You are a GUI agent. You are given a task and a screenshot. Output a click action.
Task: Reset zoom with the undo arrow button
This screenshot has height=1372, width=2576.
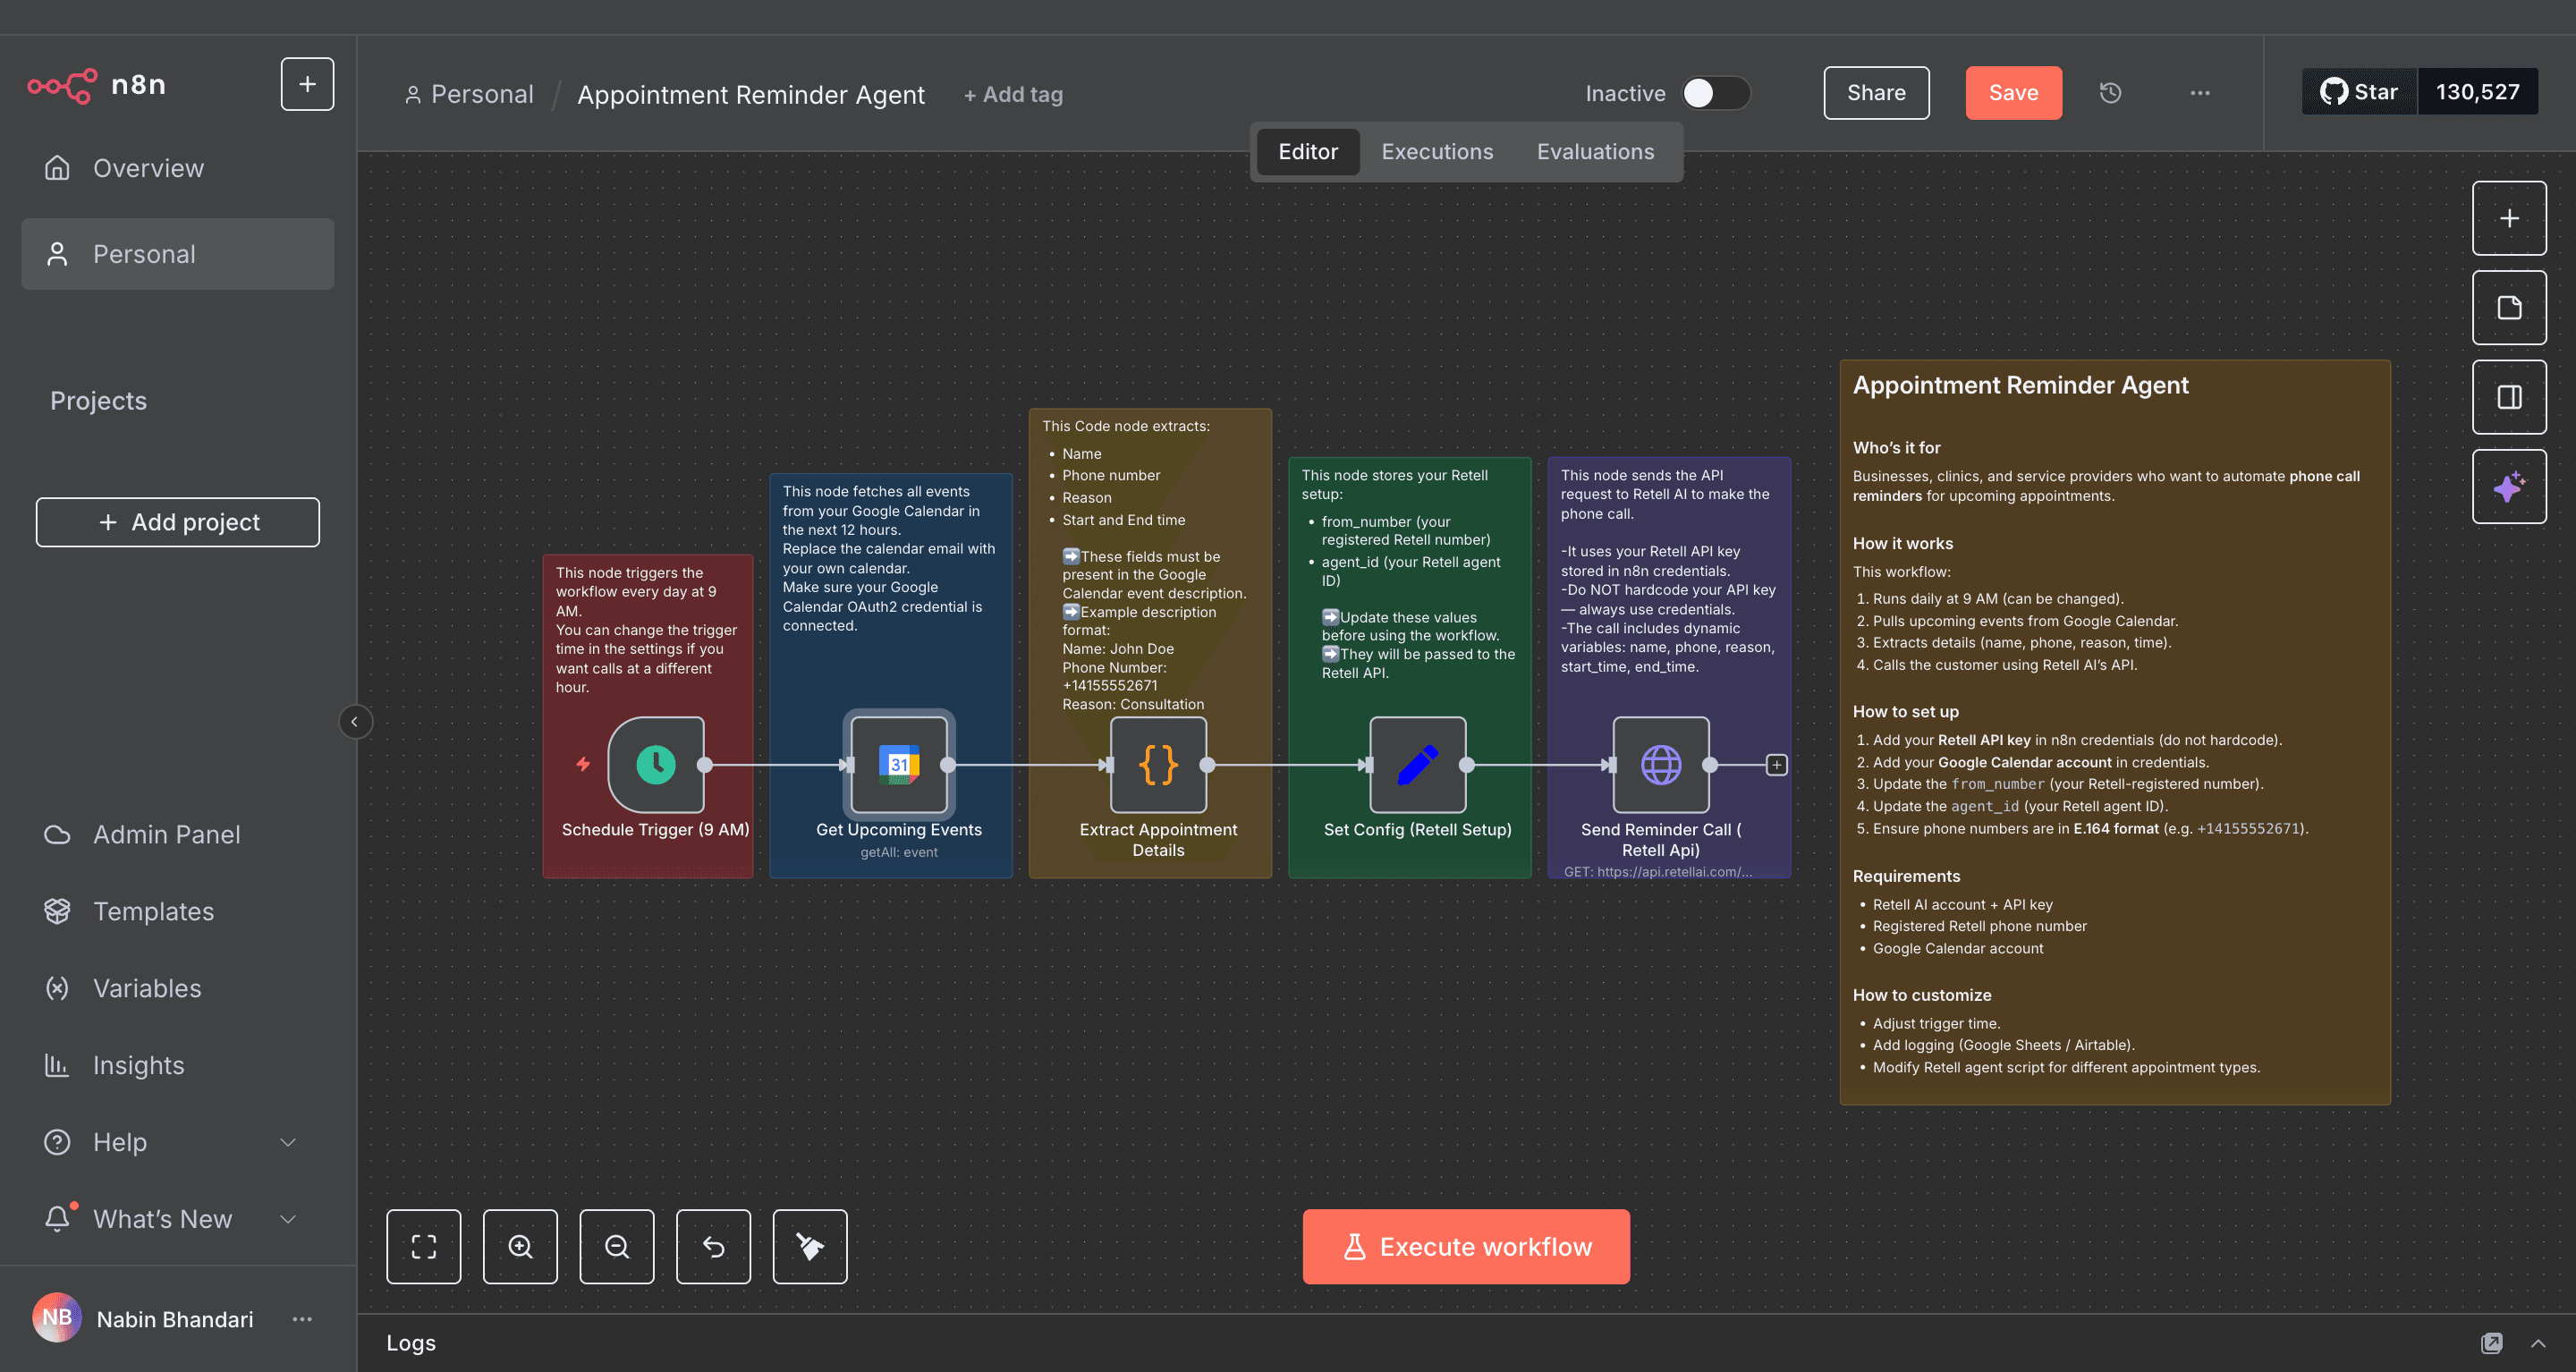(x=713, y=1247)
